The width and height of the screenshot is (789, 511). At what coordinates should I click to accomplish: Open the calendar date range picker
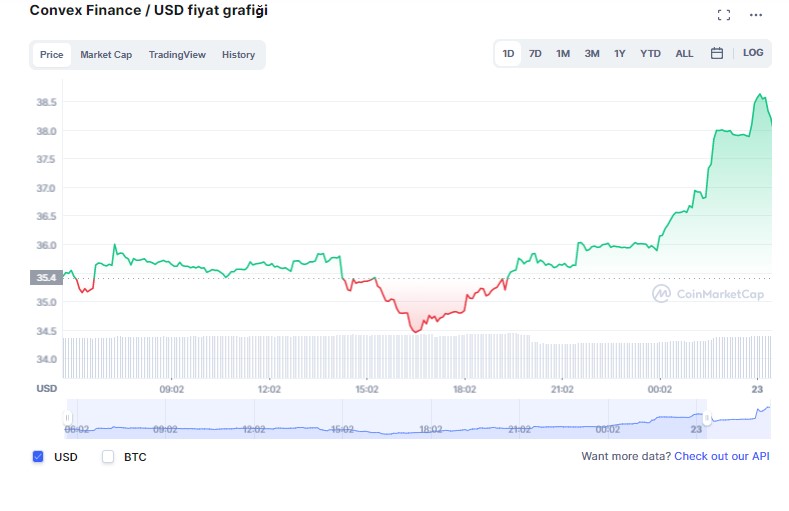coord(717,53)
